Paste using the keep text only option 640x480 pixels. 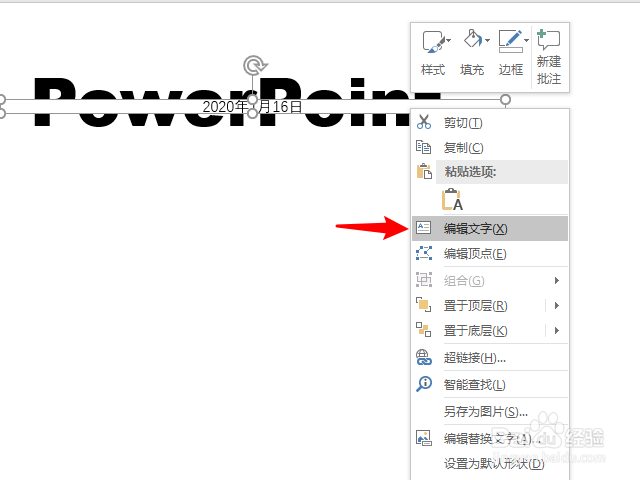point(452,199)
